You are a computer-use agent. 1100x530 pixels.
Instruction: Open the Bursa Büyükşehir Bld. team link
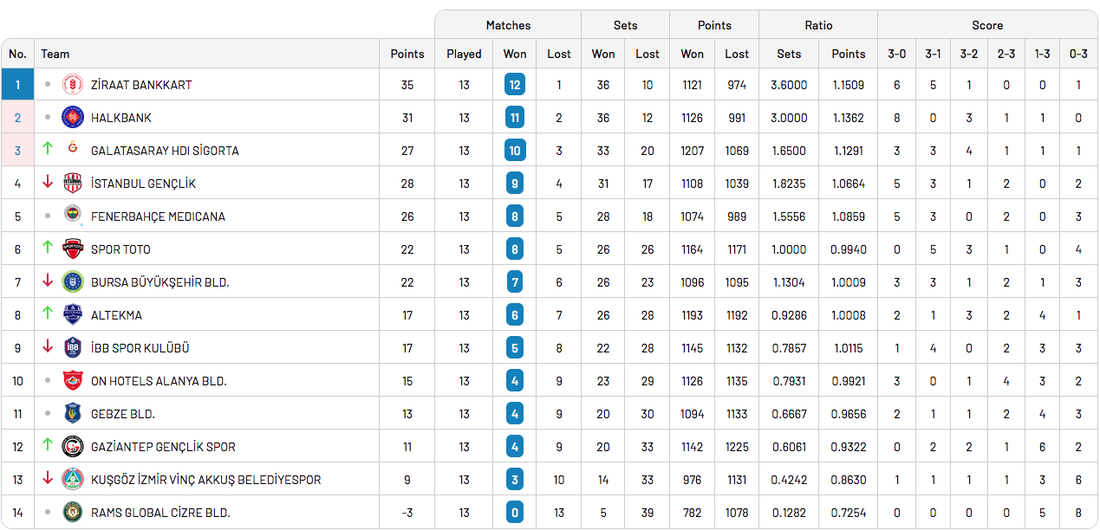[x=160, y=282]
